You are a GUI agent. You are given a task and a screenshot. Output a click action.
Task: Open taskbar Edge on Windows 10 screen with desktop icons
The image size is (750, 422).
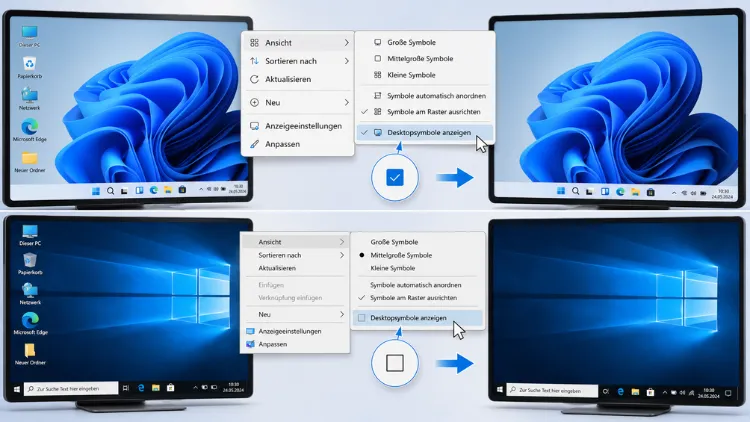pos(141,388)
